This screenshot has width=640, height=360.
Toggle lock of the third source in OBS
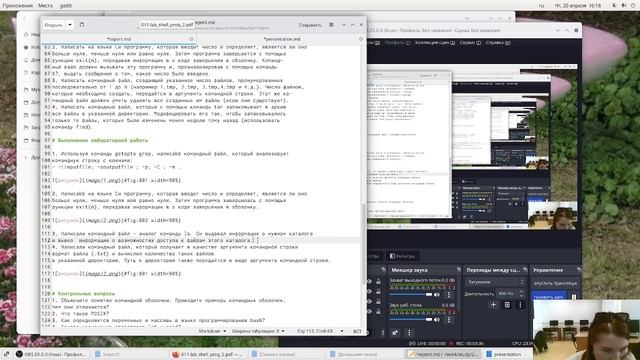(378, 301)
